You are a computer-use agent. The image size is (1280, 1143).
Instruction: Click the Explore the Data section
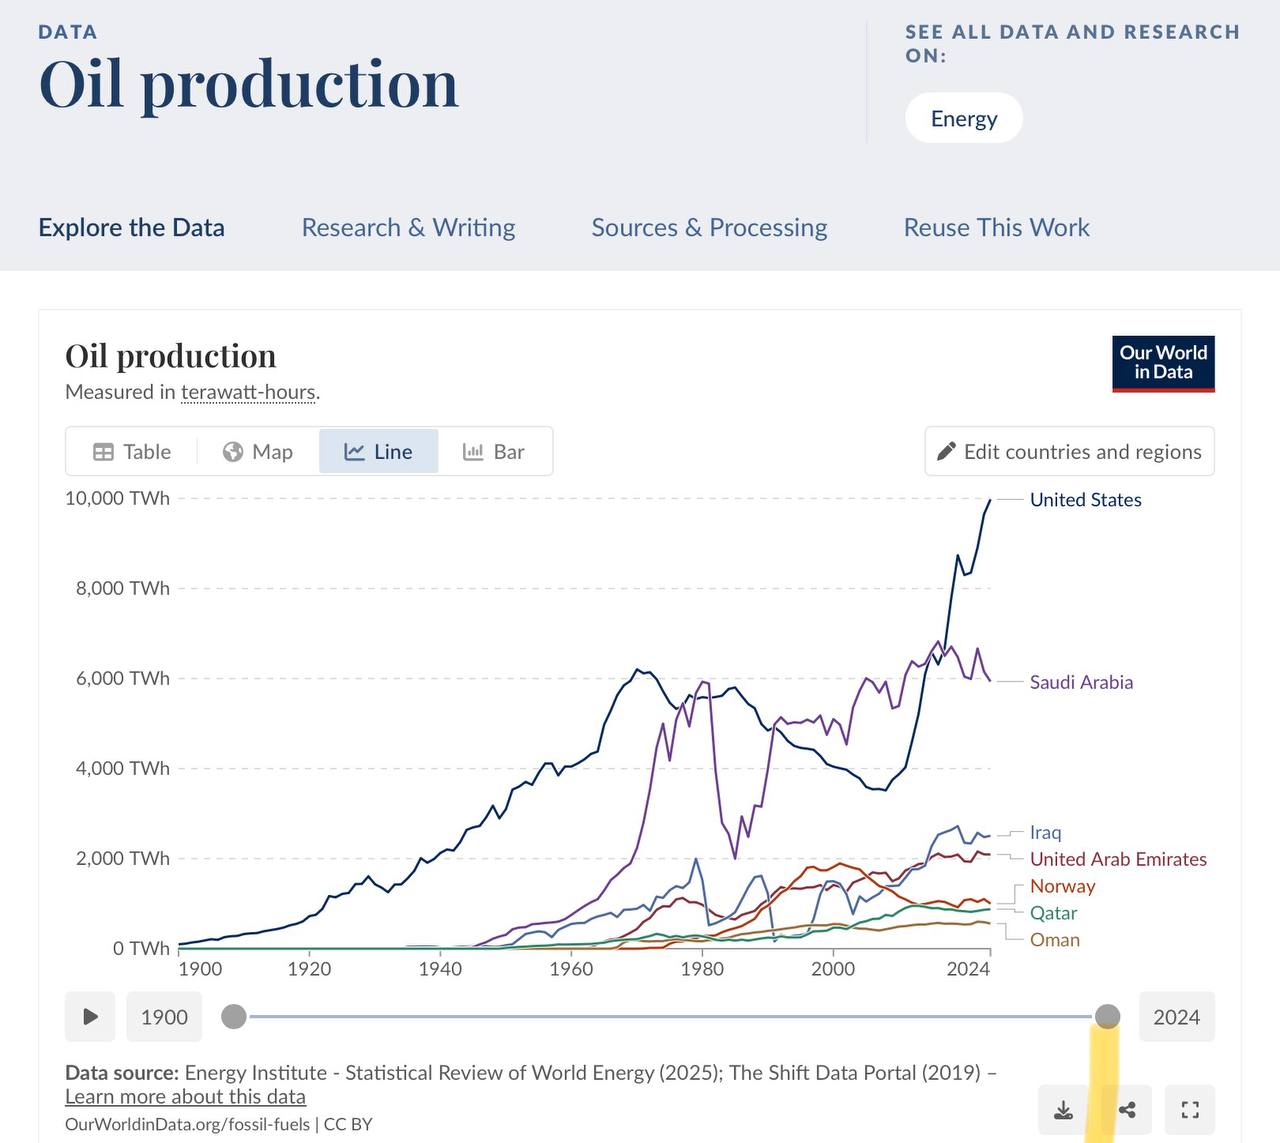pyautogui.click(x=131, y=228)
